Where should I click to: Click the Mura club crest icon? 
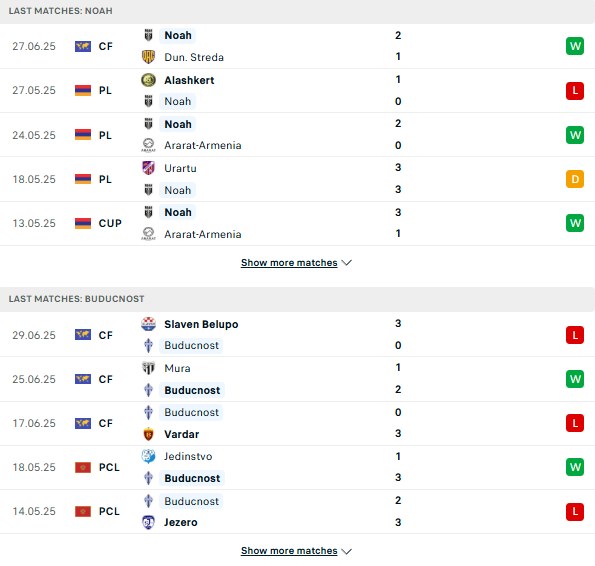pos(148,368)
